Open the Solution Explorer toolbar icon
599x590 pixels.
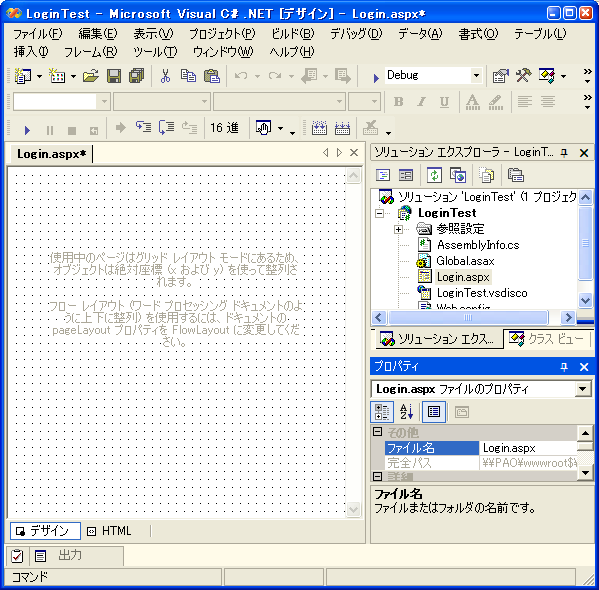(500, 76)
